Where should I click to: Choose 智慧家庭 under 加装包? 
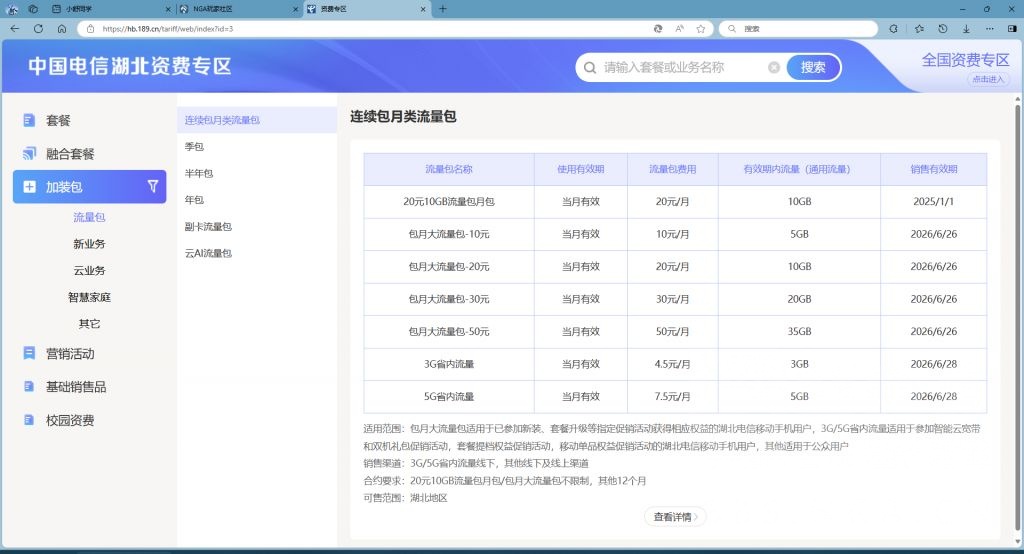click(89, 297)
